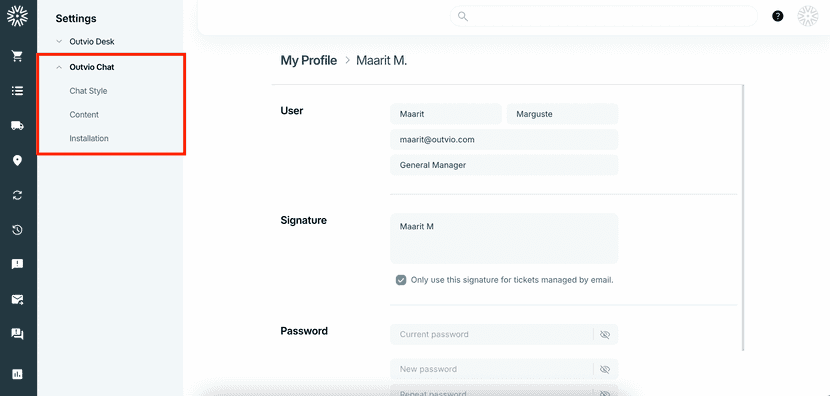Image resolution: width=830 pixels, height=396 pixels.
Task: Click the Signature text area
Action: pos(504,238)
